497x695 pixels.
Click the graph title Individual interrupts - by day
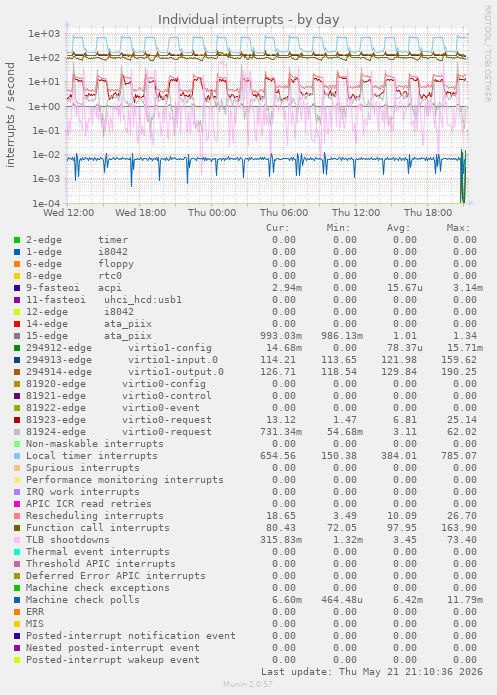point(249,20)
